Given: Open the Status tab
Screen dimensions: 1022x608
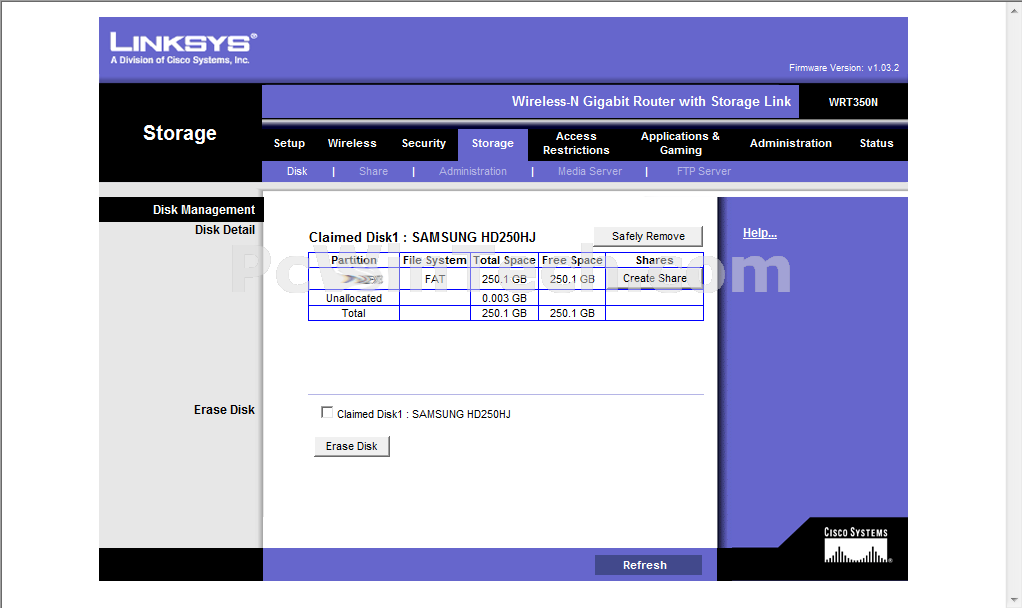Looking at the screenshot, I should tap(876, 143).
